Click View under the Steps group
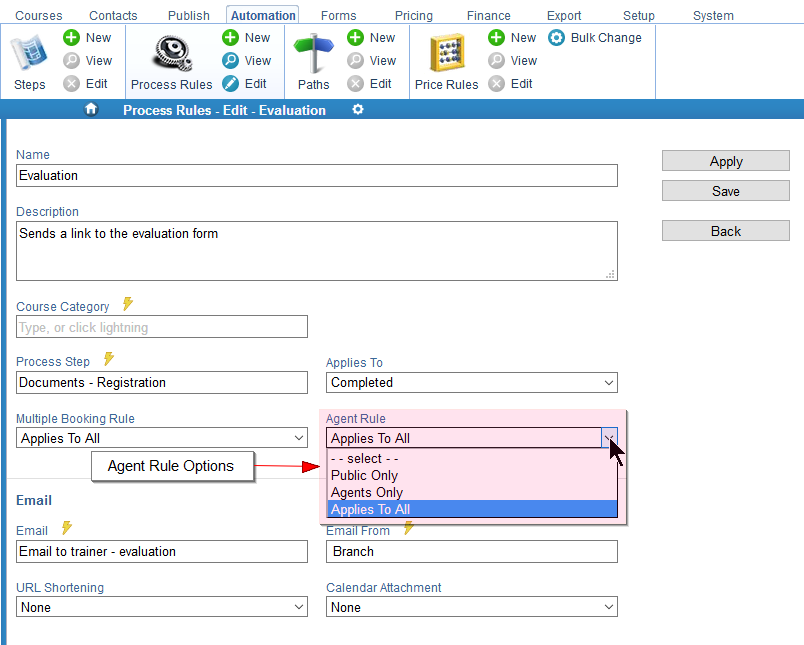804x645 pixels. pyautogui.click(x=87, y=61)
